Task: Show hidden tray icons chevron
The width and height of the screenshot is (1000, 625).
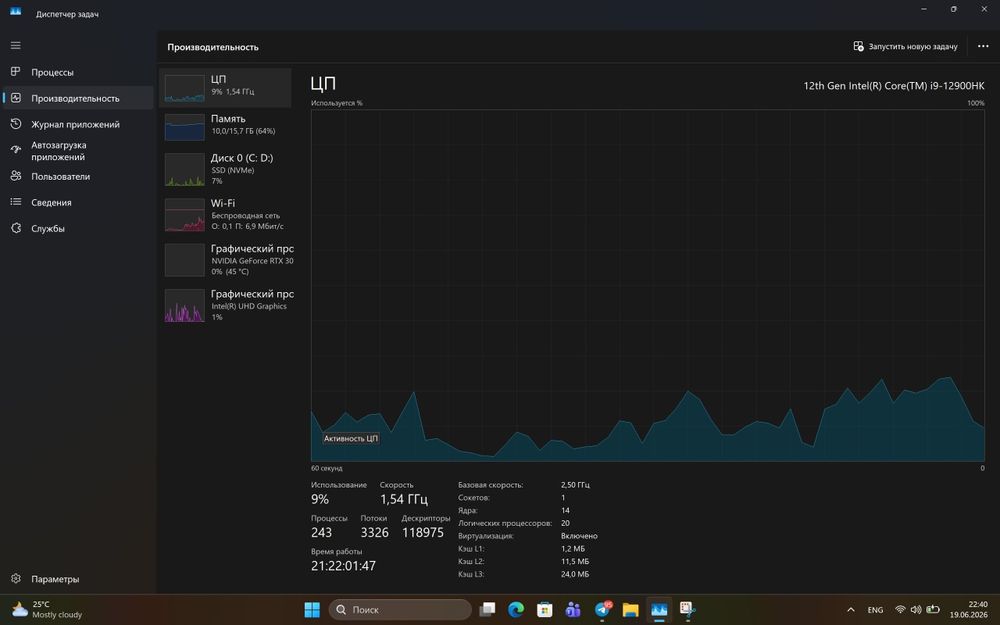Action: click(x=850, y=610)
